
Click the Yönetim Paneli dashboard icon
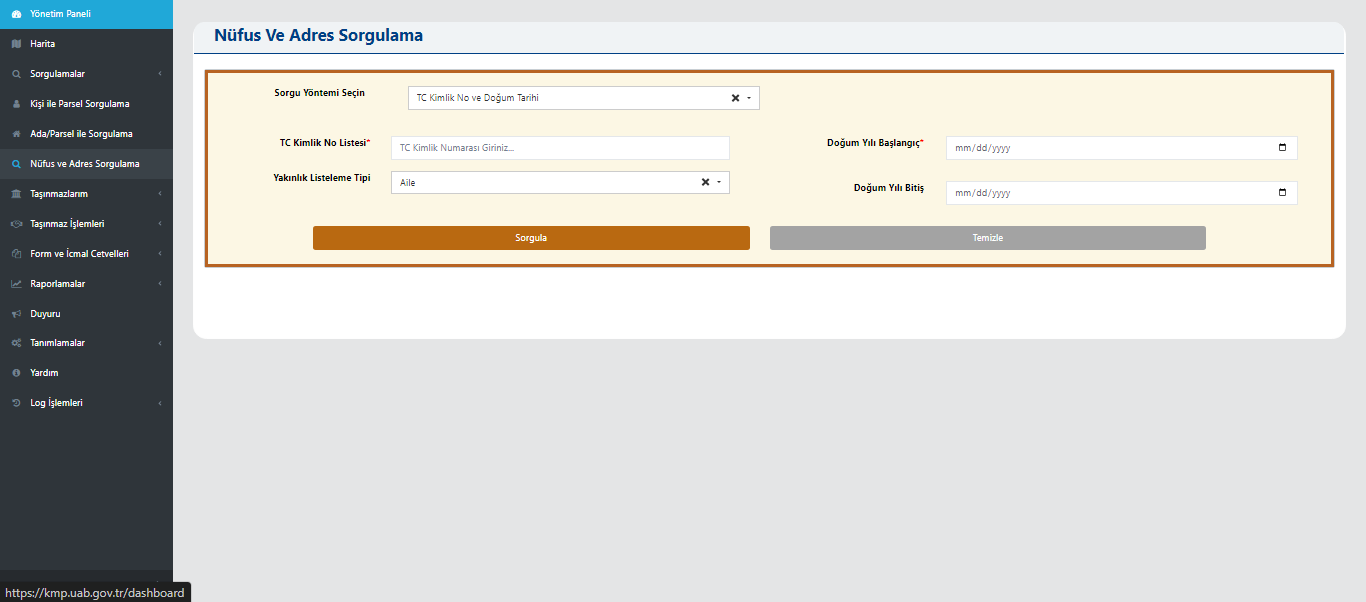(x=16, y=14)
